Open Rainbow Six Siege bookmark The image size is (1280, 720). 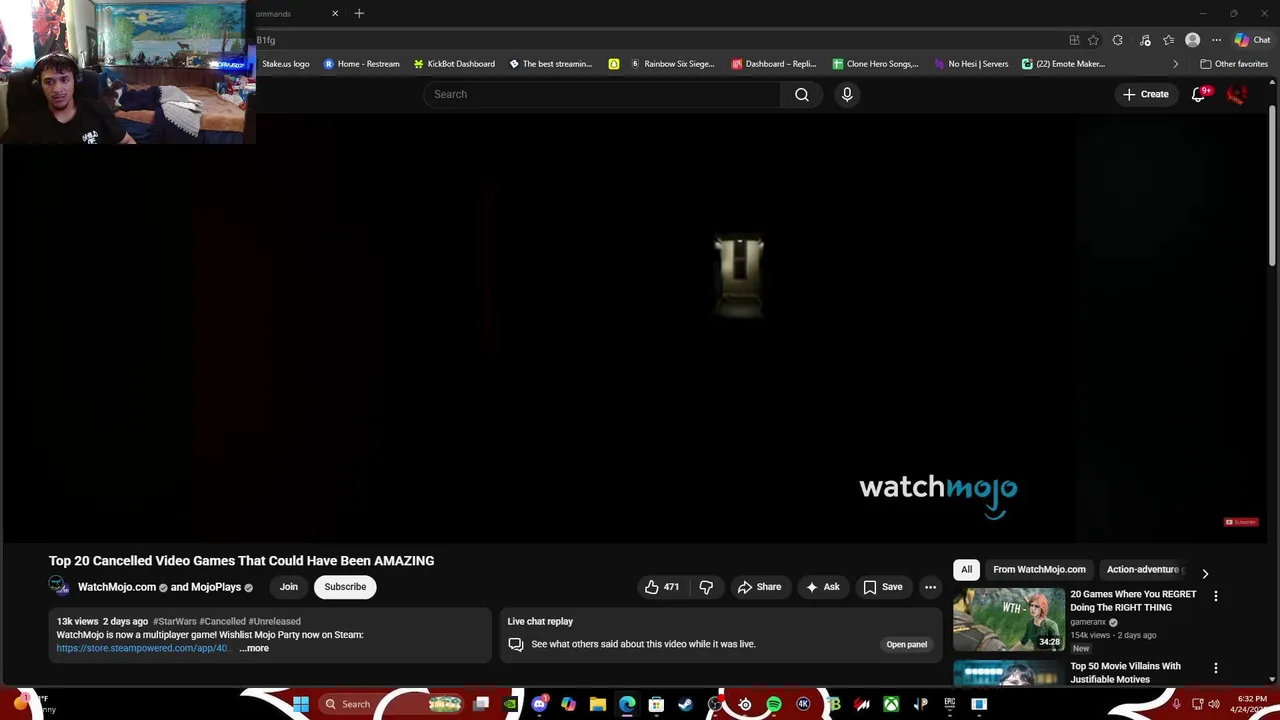[672, 64]
